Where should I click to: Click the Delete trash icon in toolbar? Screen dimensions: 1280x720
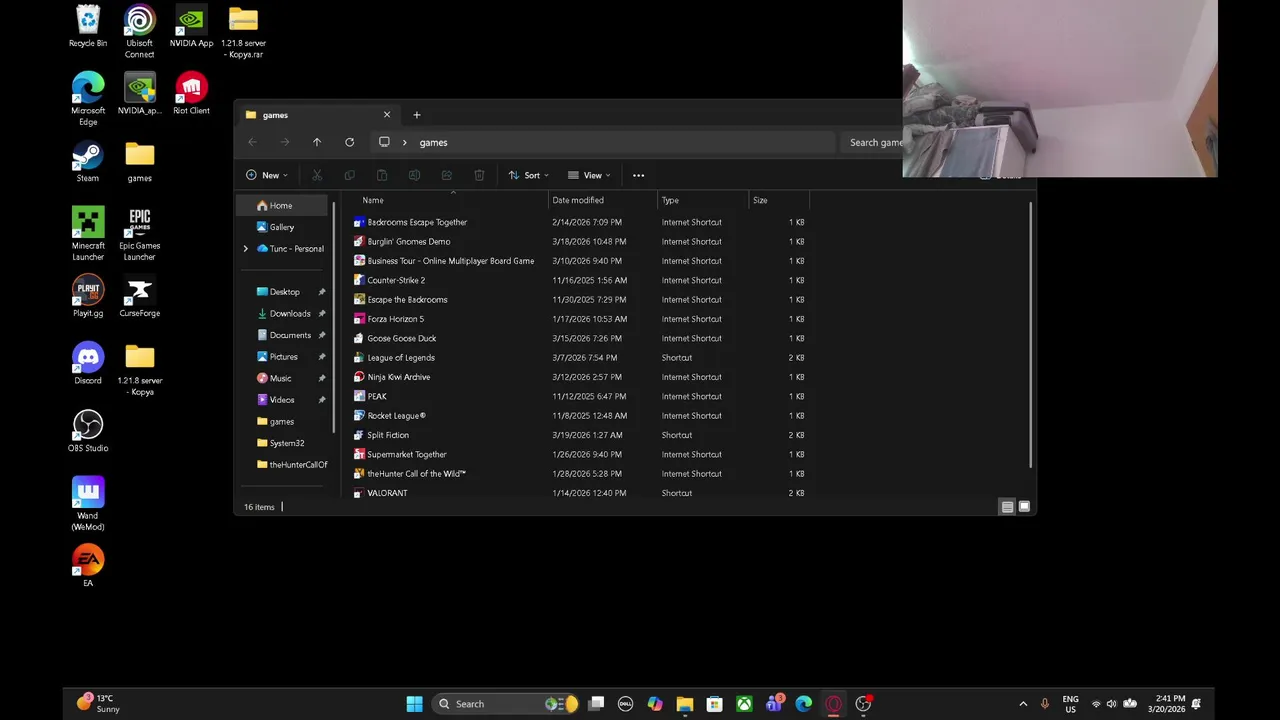tap(479, 175)
